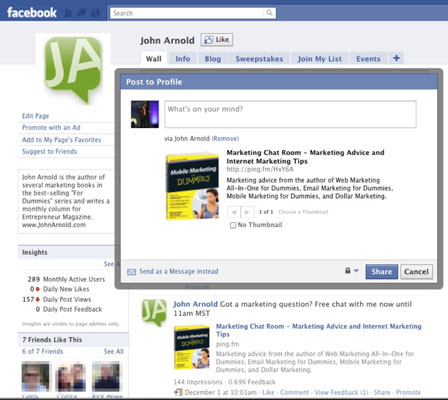
Task: Cancel the Post to Profile dialog
Action: (x=416, y=272)
